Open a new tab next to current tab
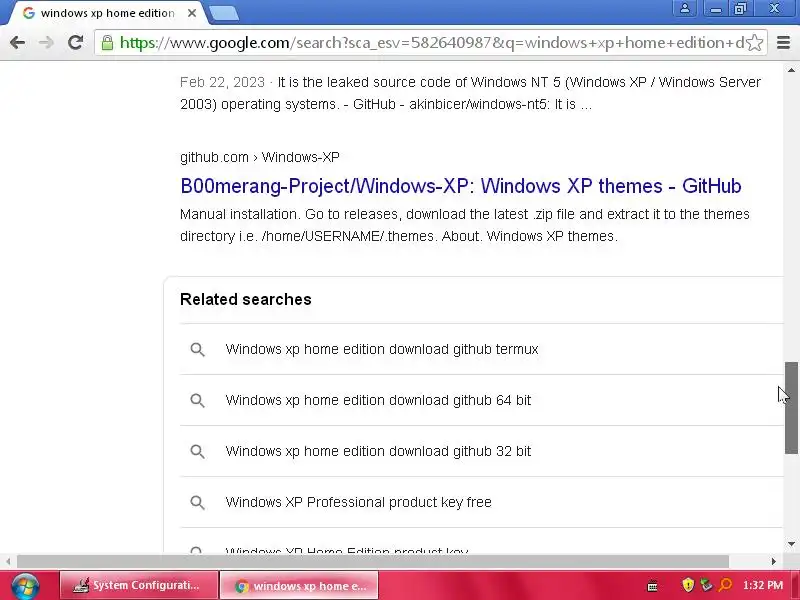The width and height of the screenshot is (800, 600). tap(224, 14)
